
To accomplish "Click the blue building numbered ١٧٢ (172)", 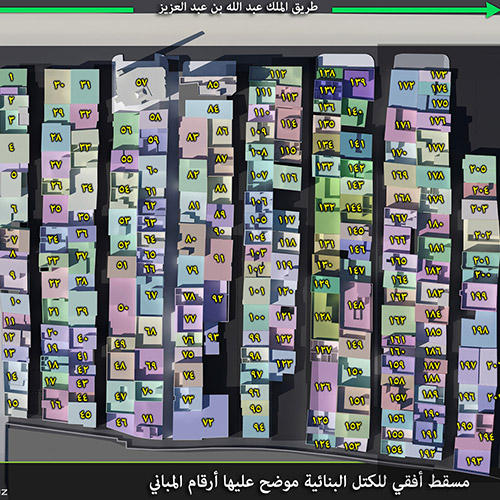I will 404,87.
